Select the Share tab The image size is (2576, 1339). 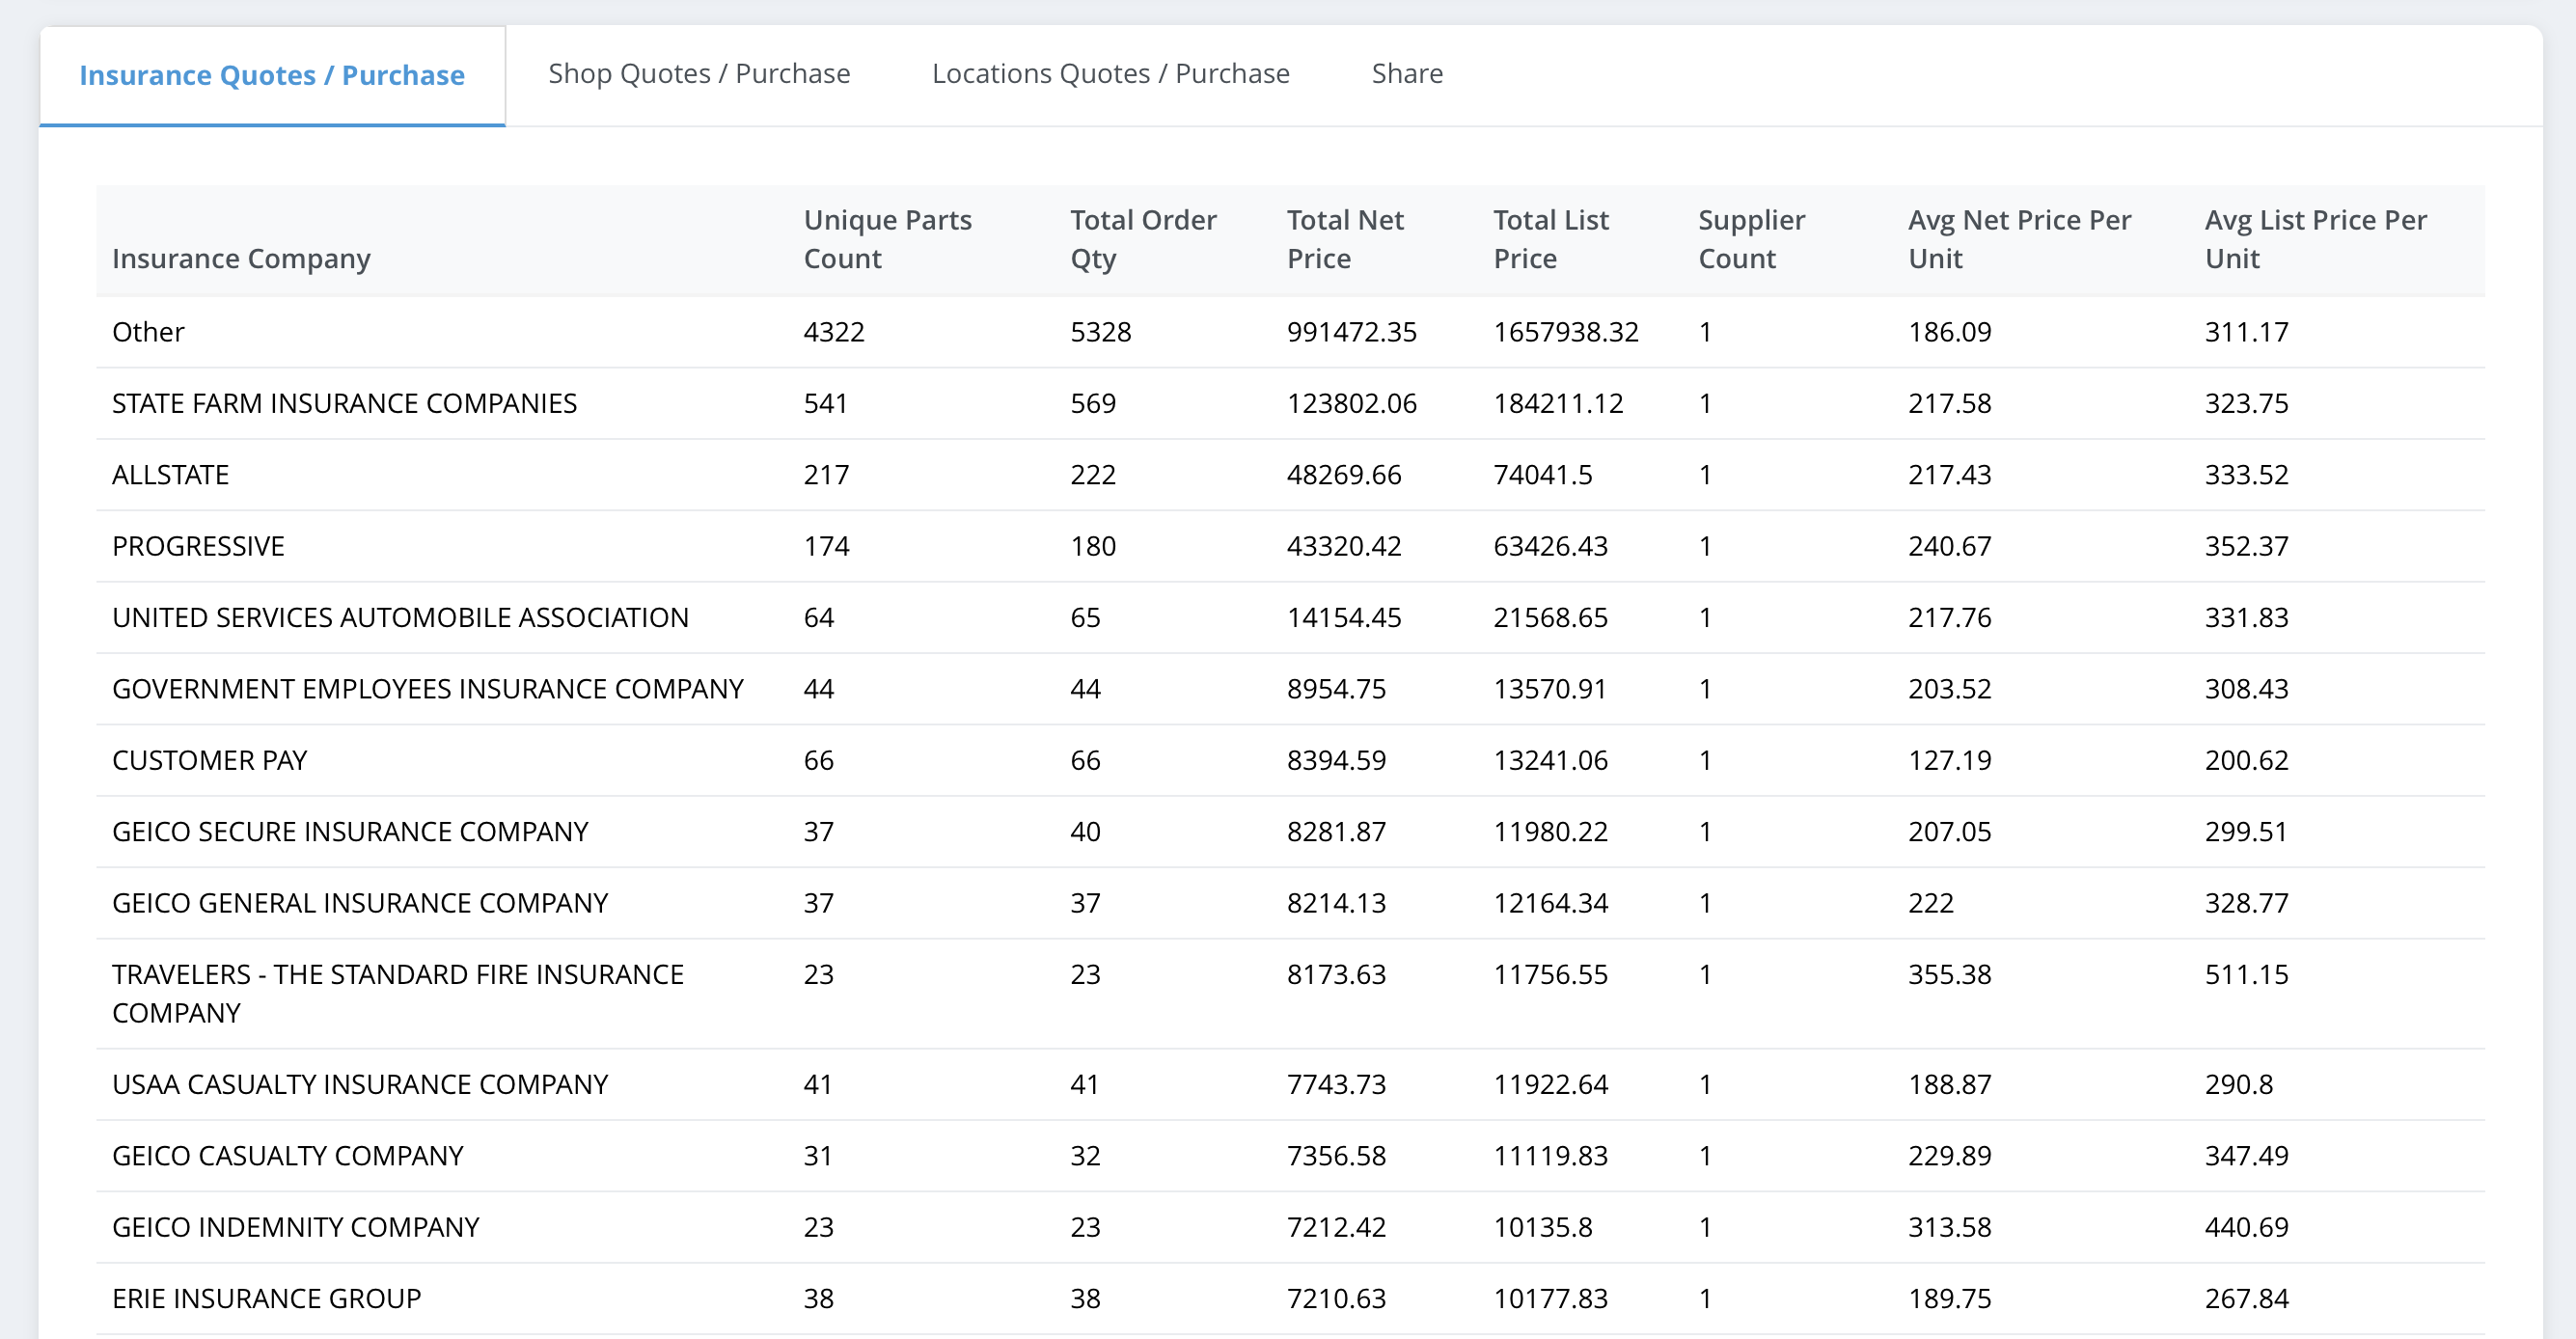[1406, 73]
